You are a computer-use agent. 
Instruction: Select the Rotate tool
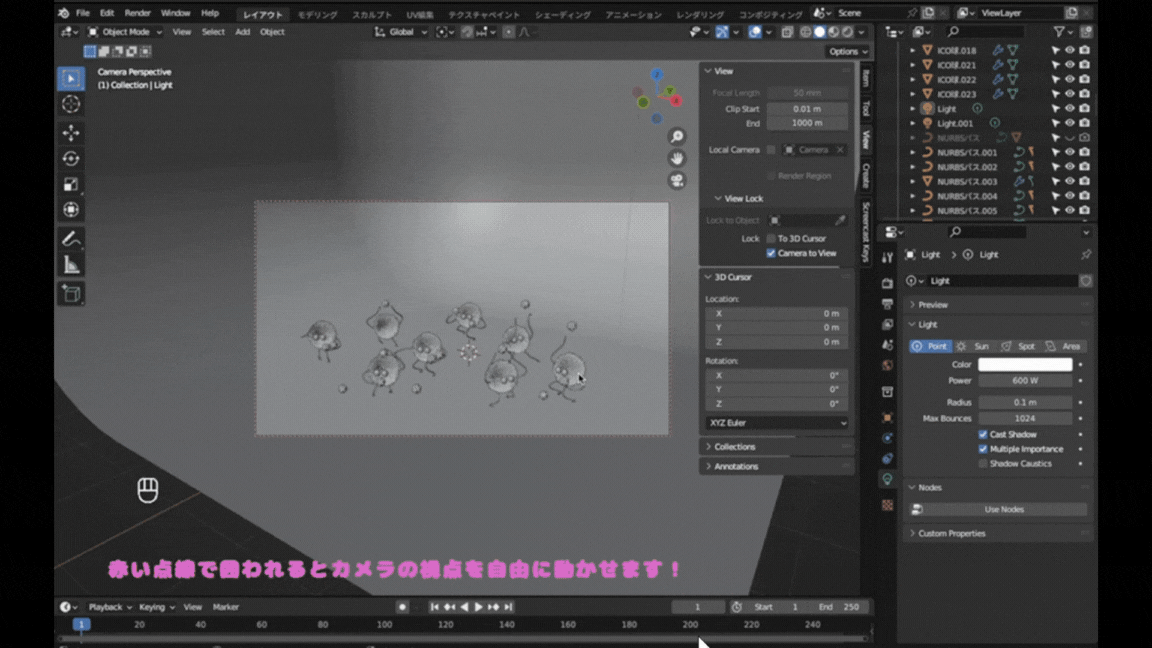coord(71,159)
